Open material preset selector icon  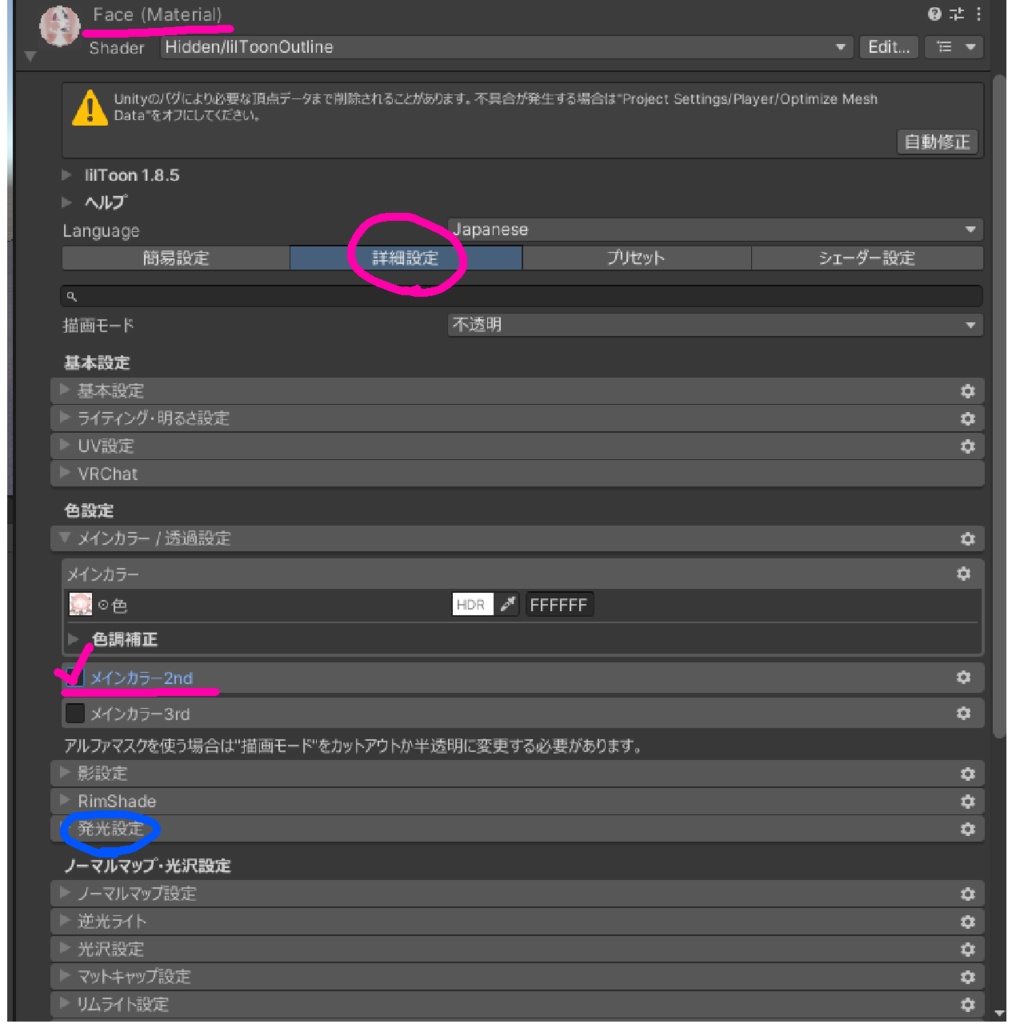pyautogui.click(x=957, y=14)
